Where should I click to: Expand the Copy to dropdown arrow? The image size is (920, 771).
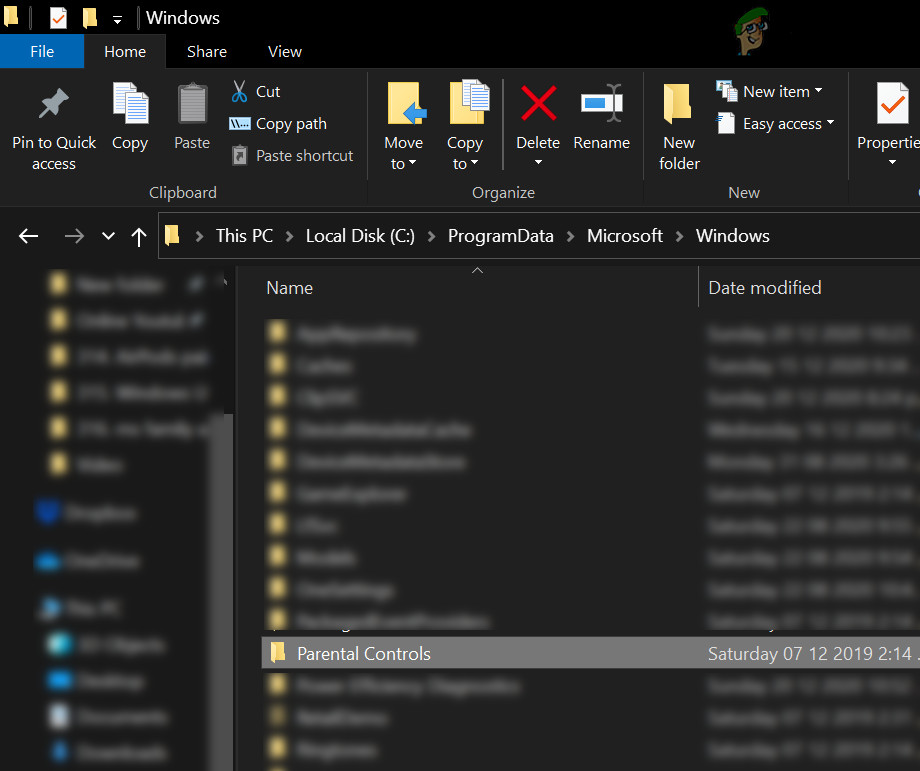[474, 163]
